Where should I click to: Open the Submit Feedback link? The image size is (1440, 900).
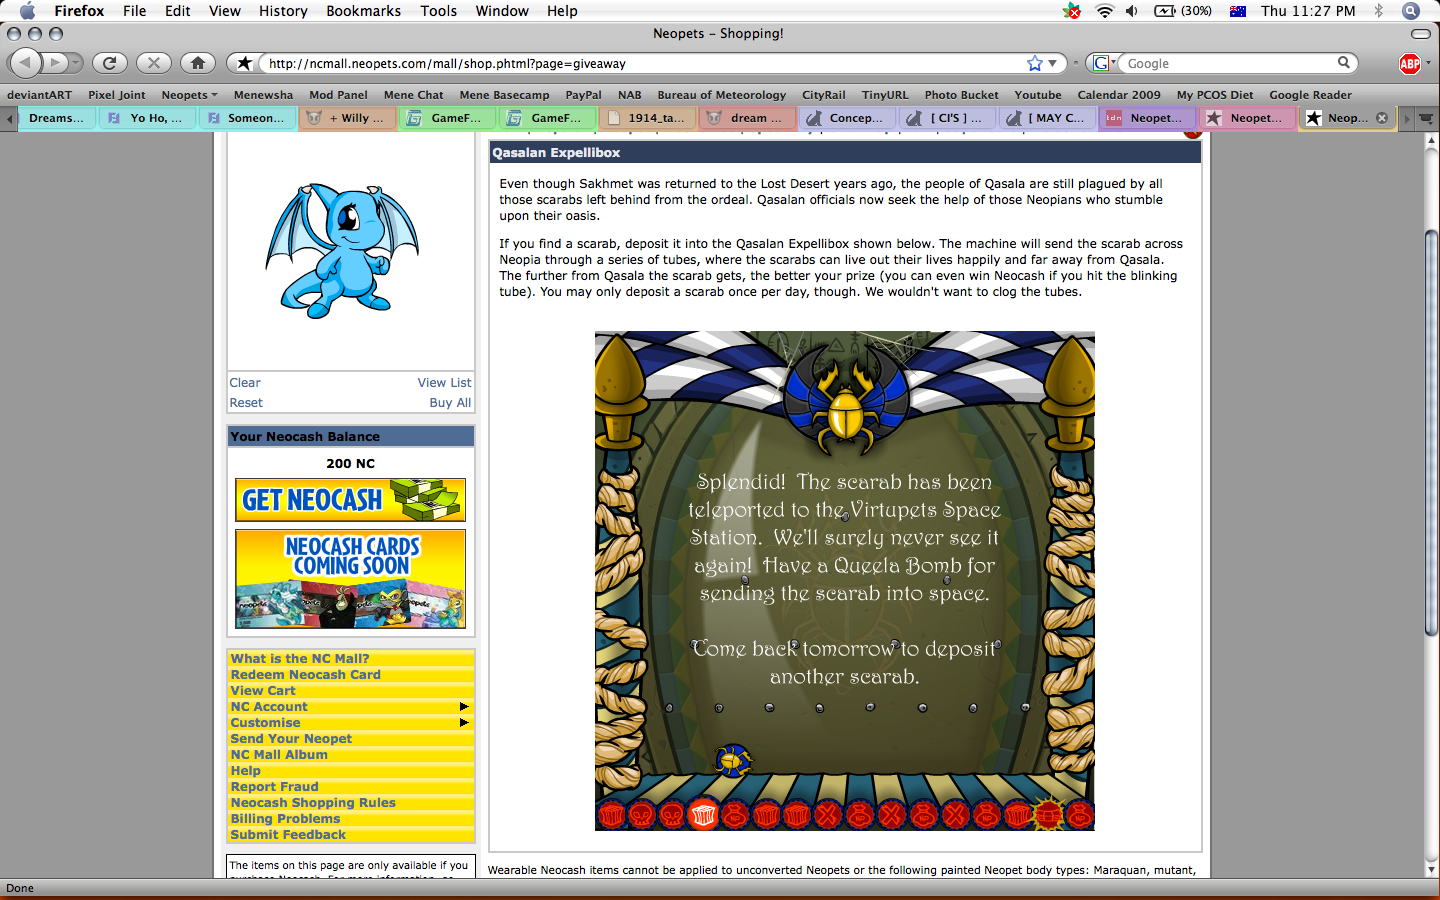coord(288,835)
